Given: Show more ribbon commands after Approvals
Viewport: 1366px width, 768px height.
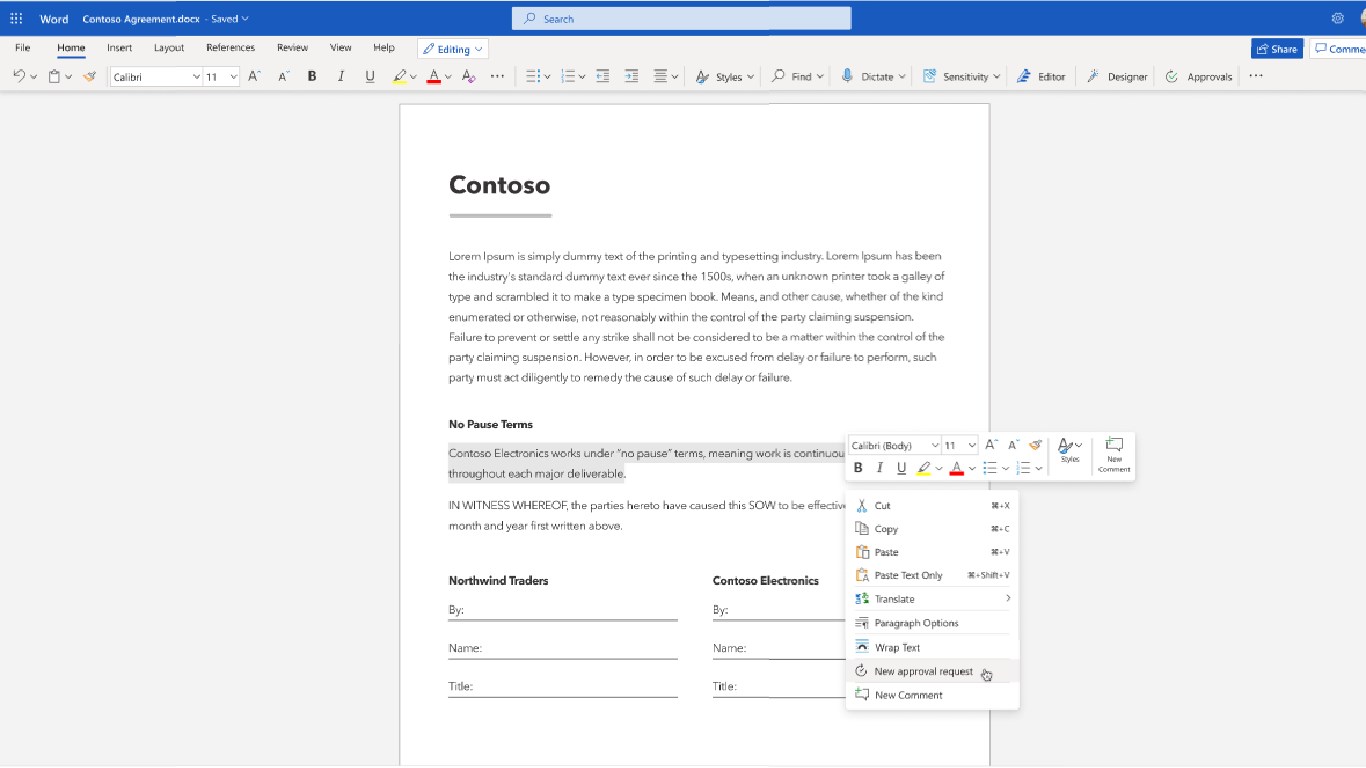Looking at the screenshot, I should (1256, 76).
